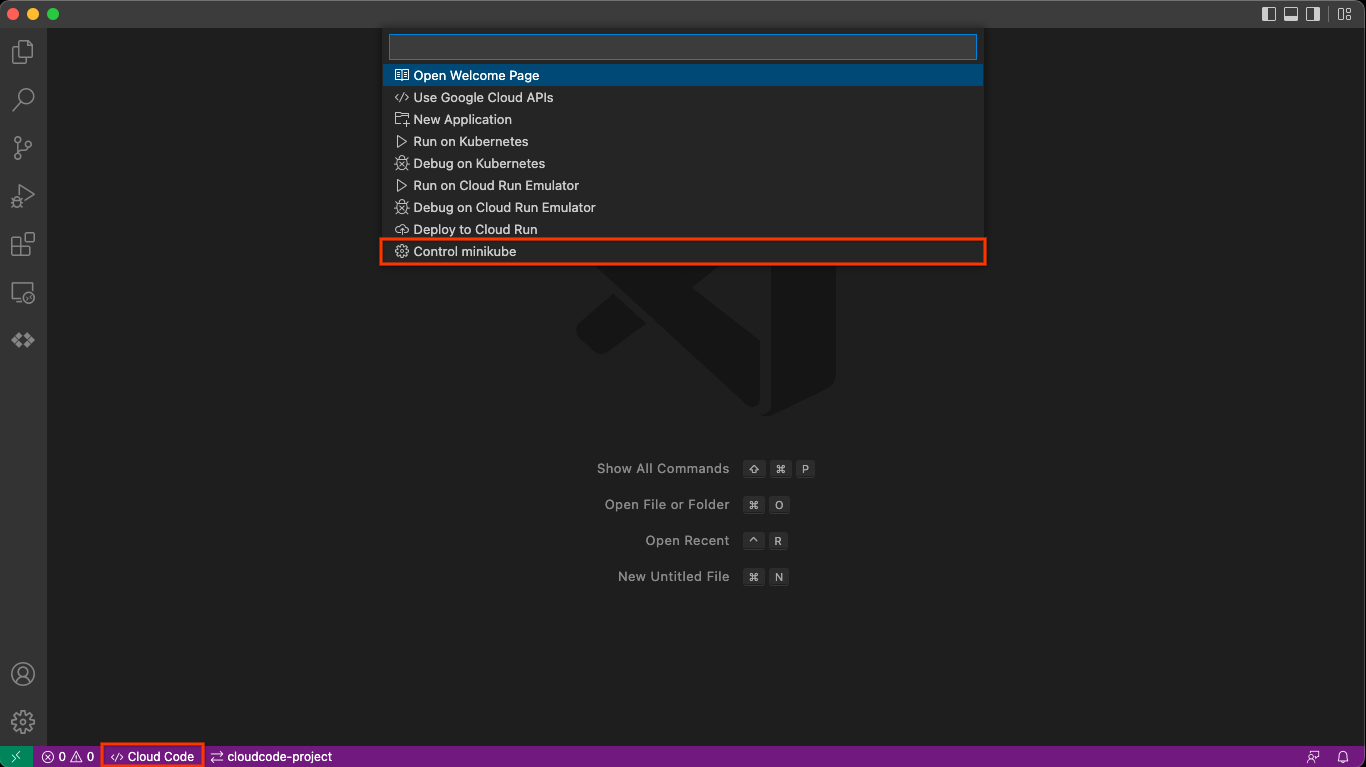Viewport: 1366px width, 767px height.
Task: Choose New Application
Action: pos(683,119)
